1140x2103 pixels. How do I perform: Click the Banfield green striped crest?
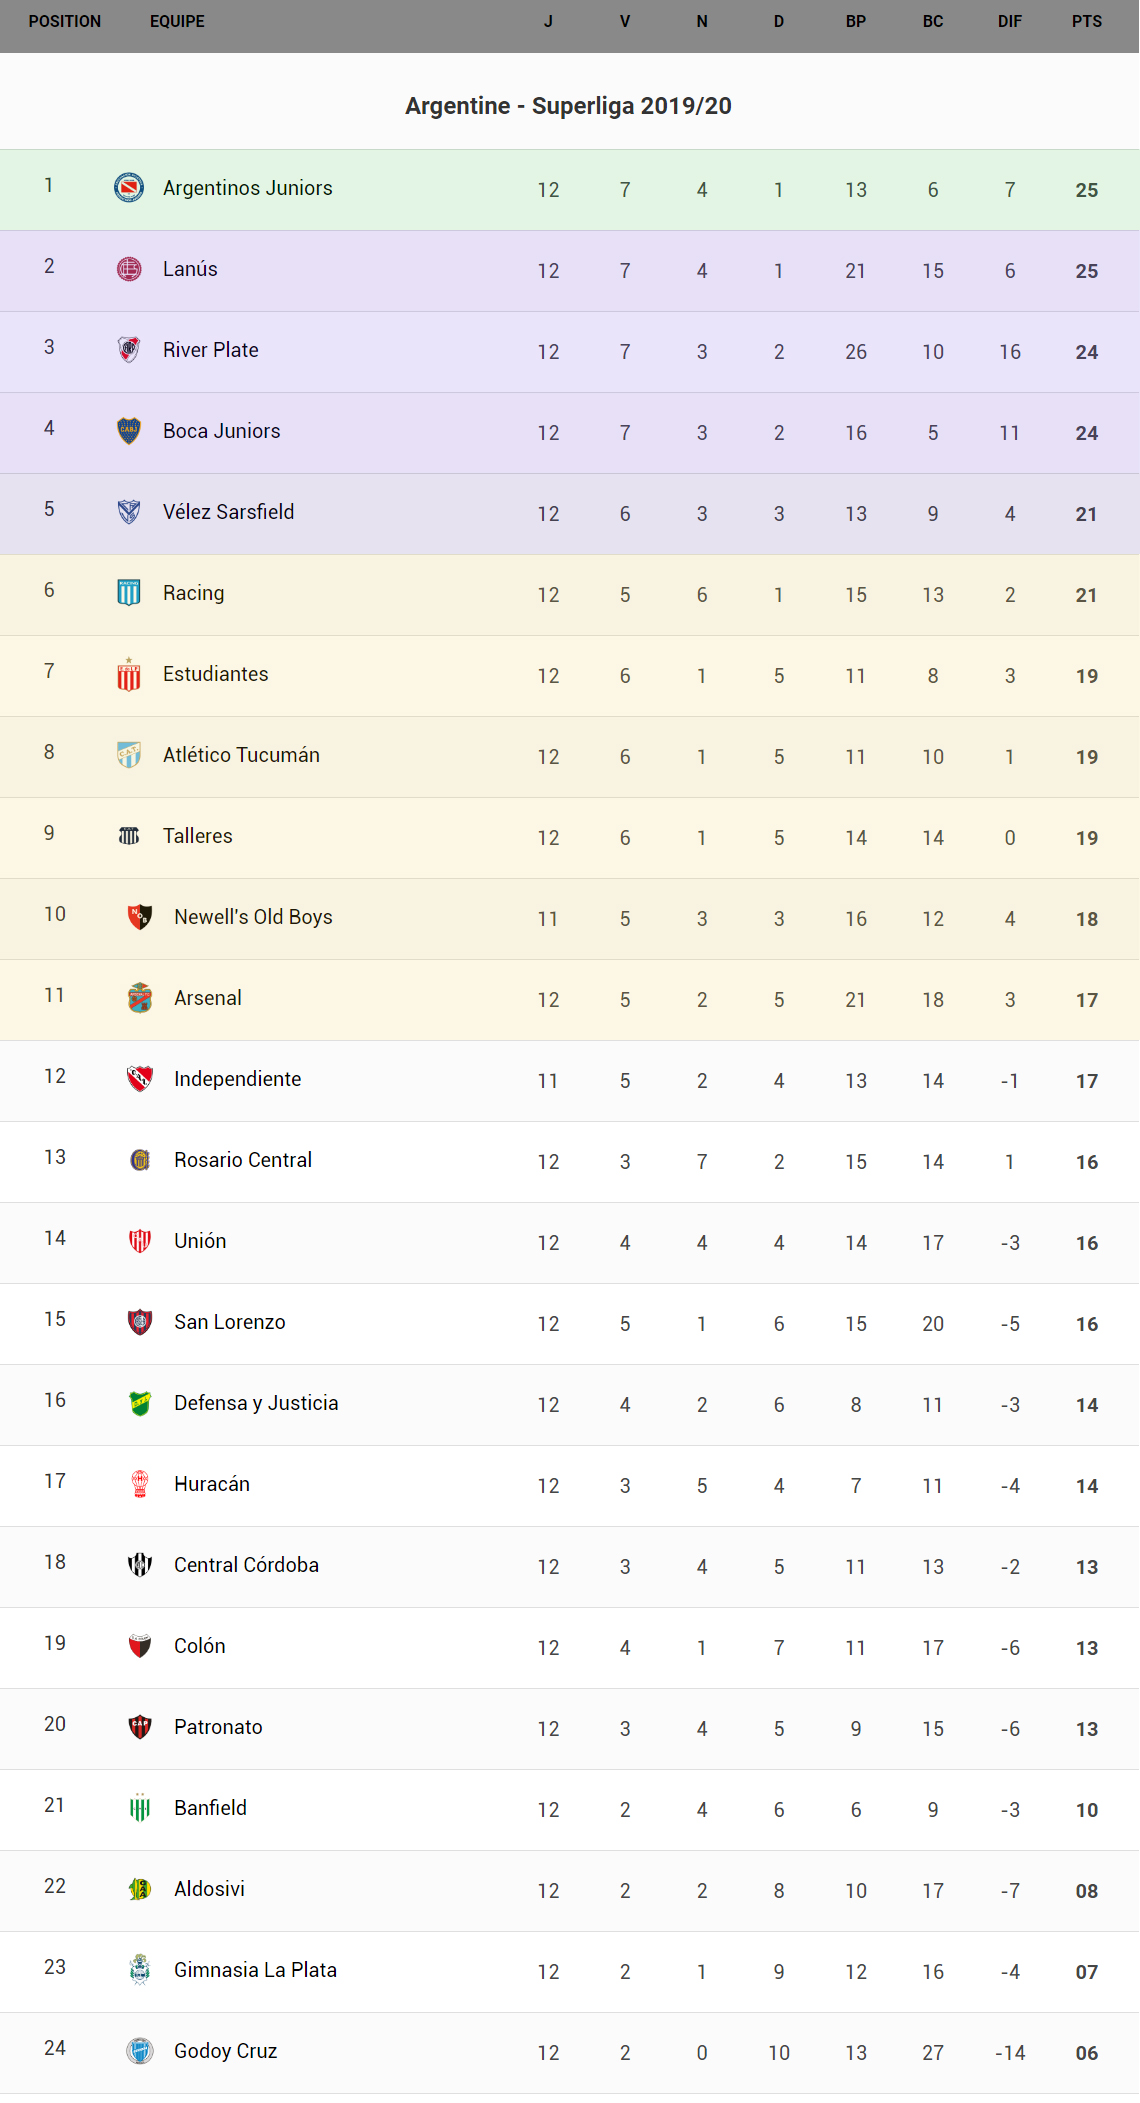(x=140, y=1807)
